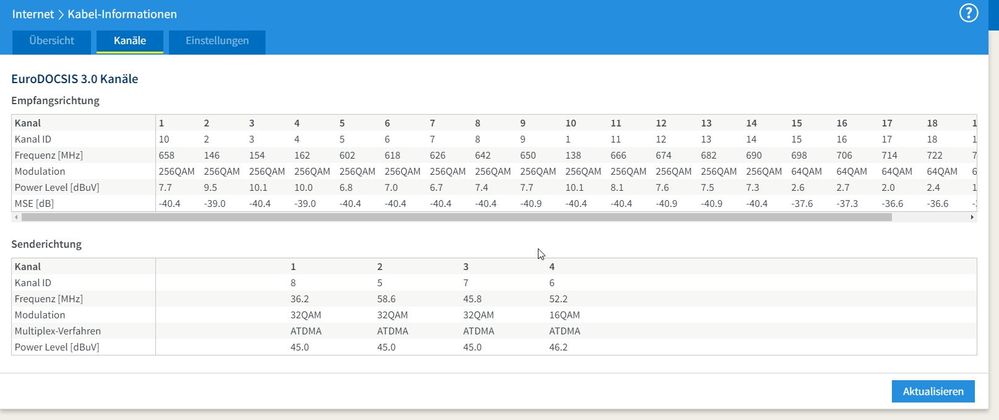Select frequency value 722 in Empfangsrichtung

pos(935,155)
